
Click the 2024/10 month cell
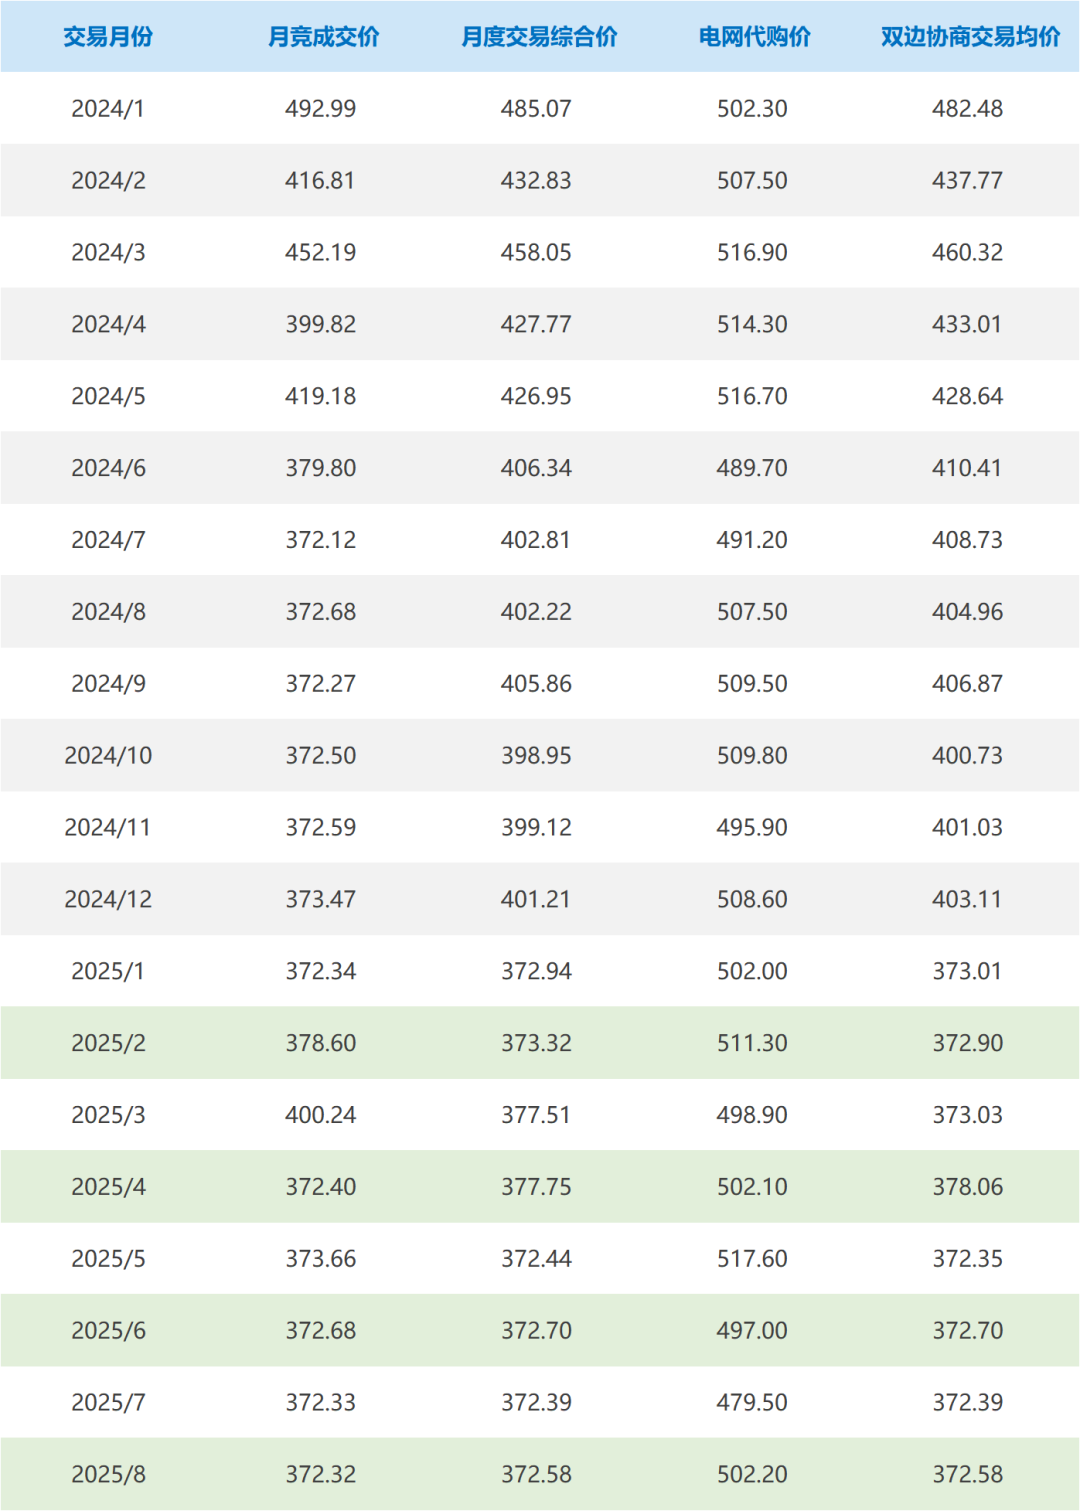(x=108, y=755)
